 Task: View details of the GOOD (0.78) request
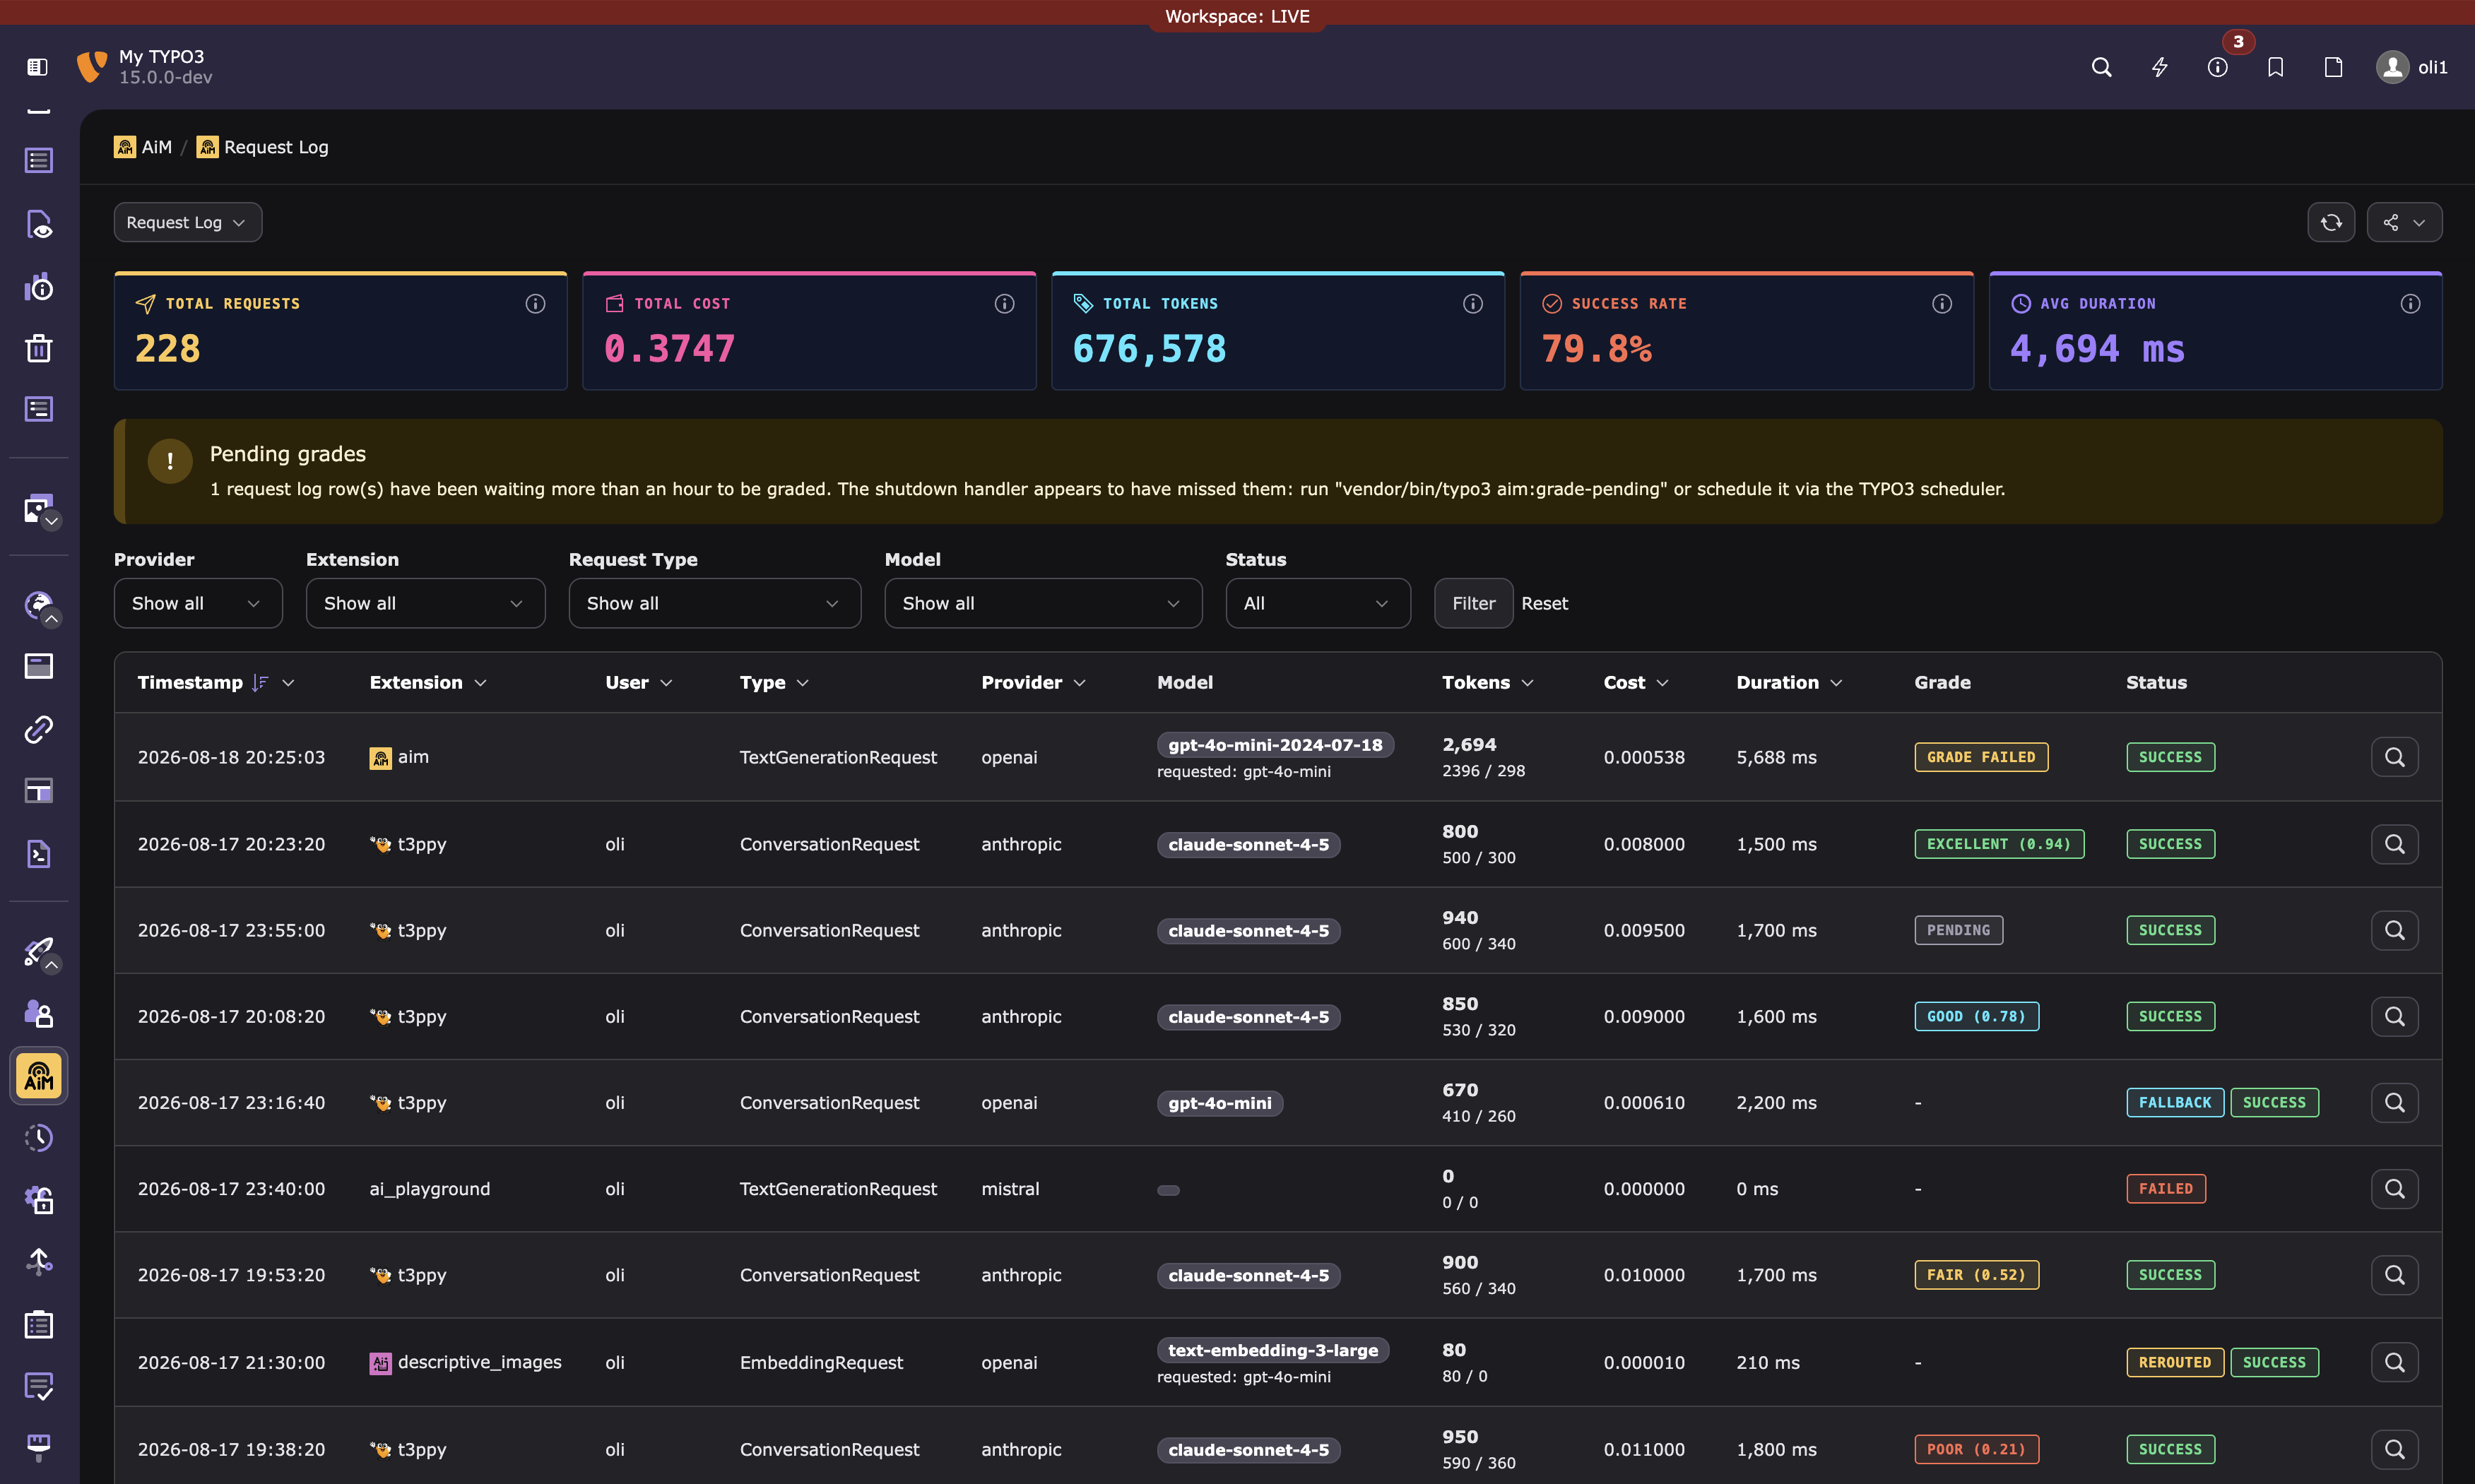click(2394, 1016)
